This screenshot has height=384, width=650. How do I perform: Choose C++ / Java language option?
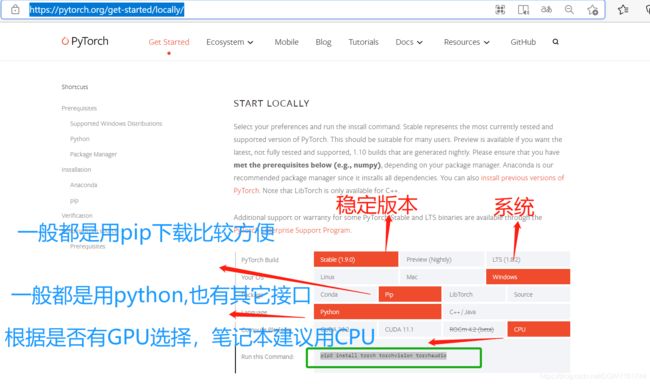pyautogui.click(x=507, y=312)
